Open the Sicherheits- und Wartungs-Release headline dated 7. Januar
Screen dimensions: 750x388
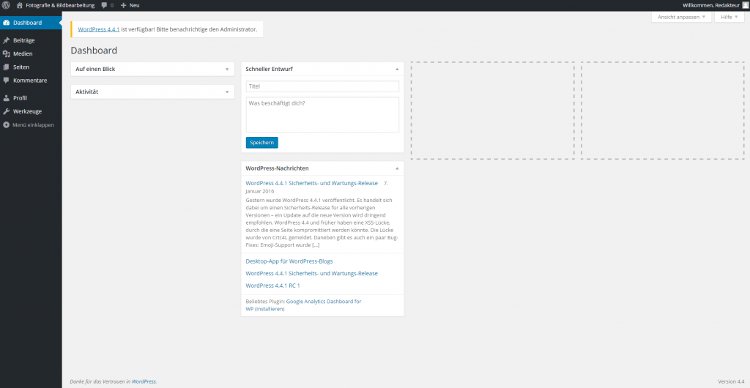click(311, 183)
